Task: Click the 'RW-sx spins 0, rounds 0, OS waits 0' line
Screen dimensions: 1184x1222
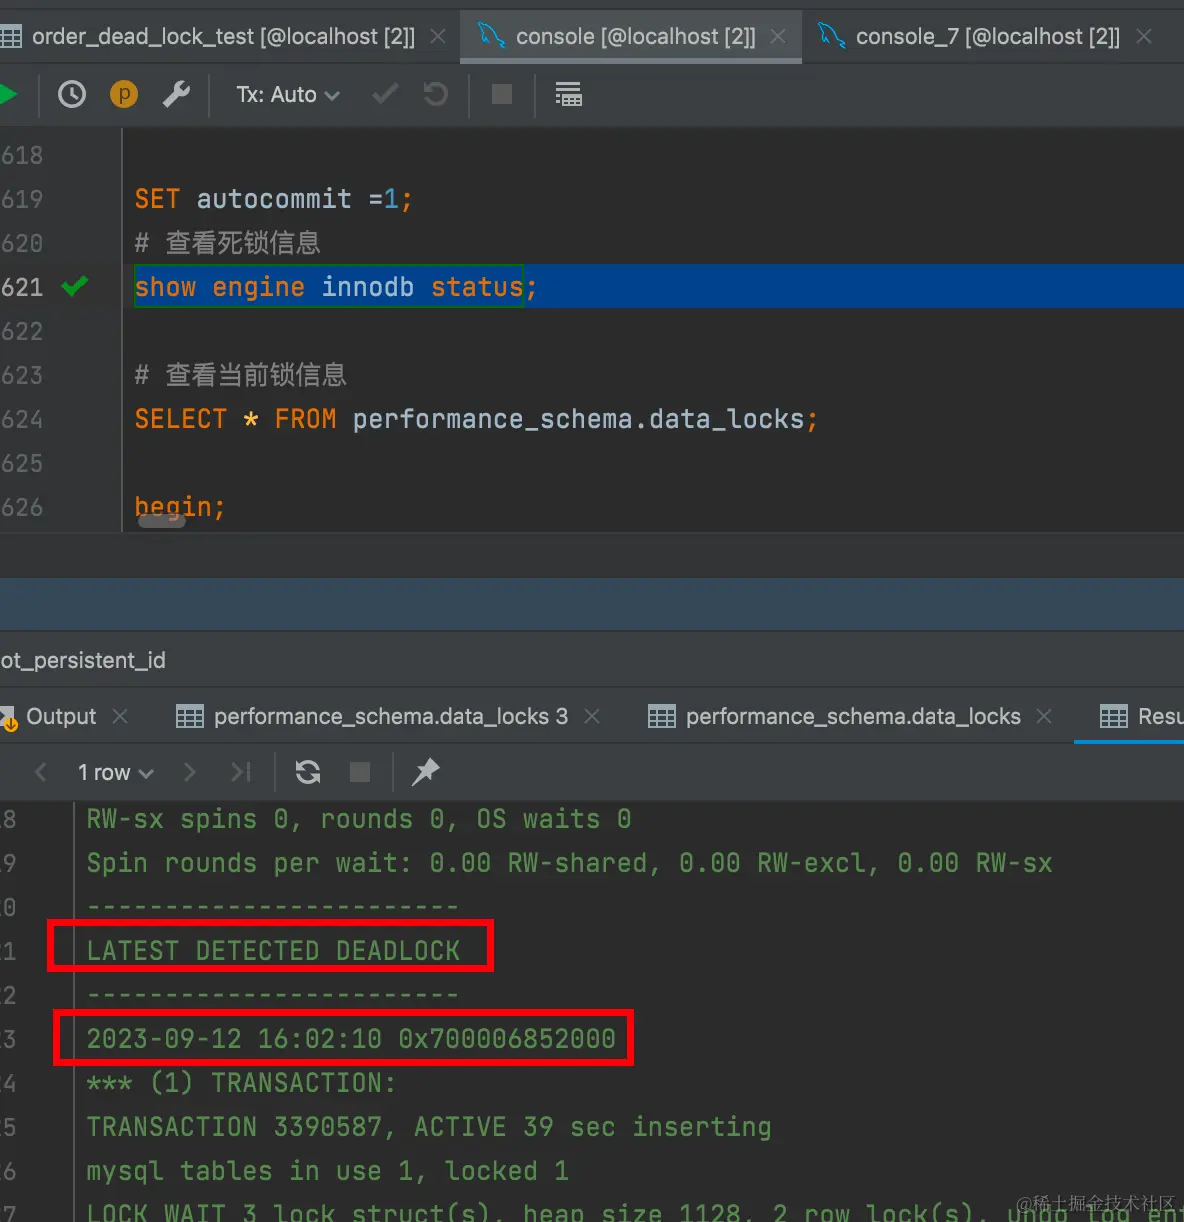Action: click(359, 819)
